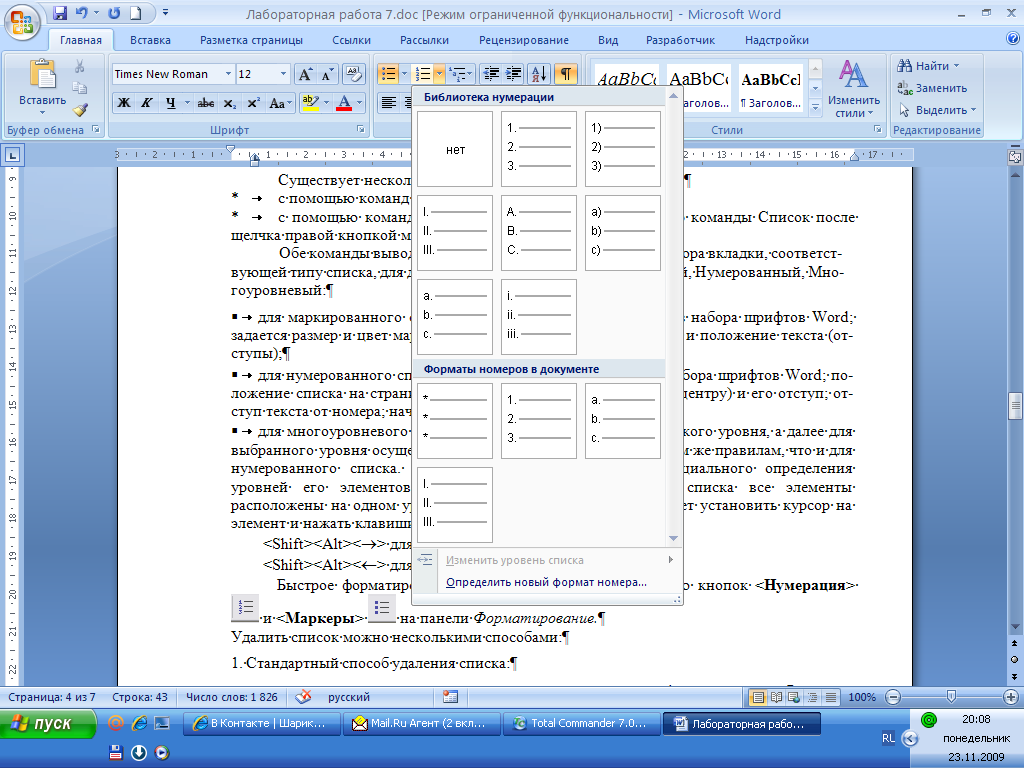
Task: Click Определить новый формат номера
Action: coord(546,583)
